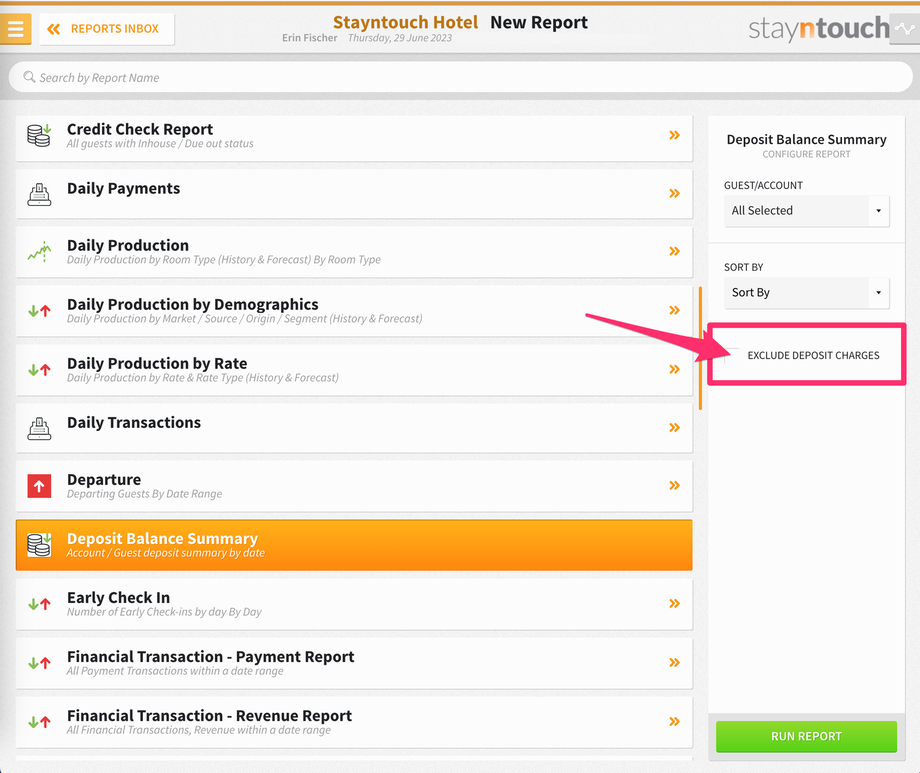Click the cash register icon of Daily Payments

(39, 194)
